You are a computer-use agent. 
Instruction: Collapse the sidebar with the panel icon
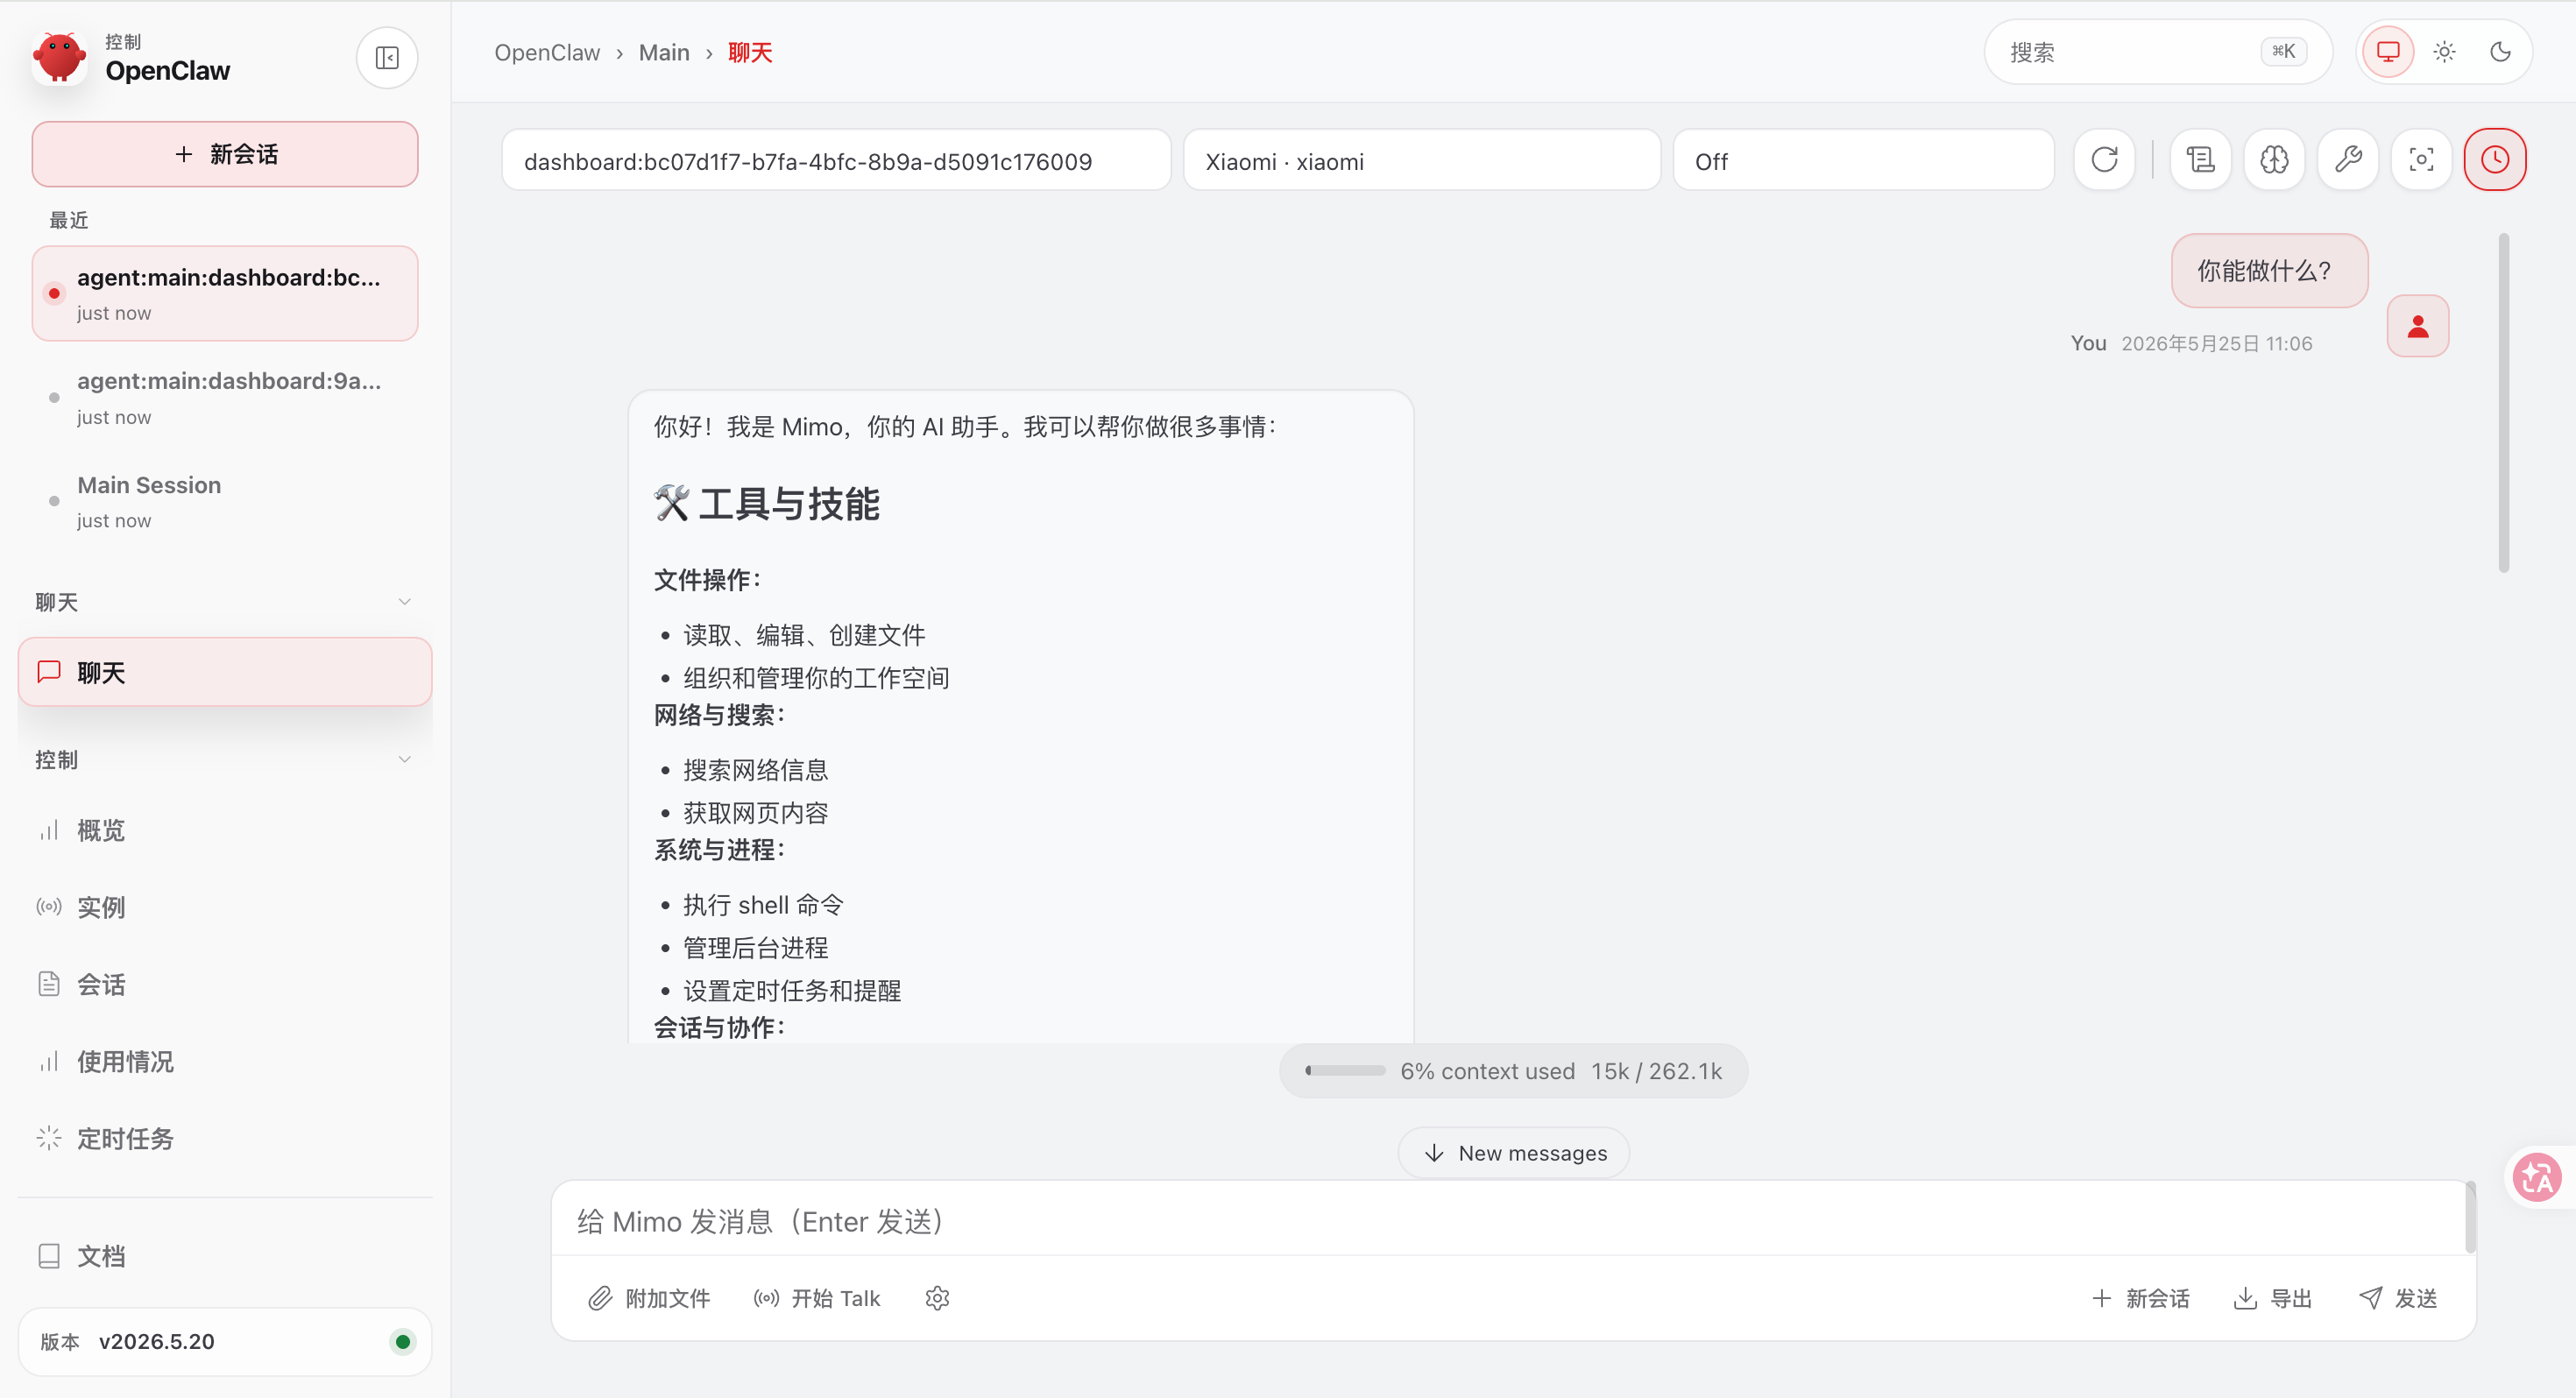click(x=387, y=58)
